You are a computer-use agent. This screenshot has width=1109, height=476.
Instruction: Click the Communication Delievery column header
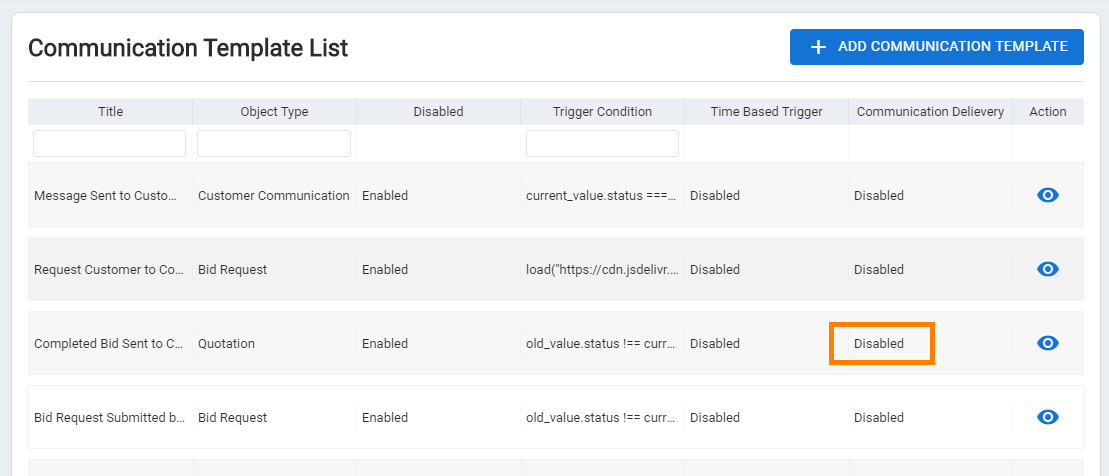pyautogui.click(x=931, y=112)
